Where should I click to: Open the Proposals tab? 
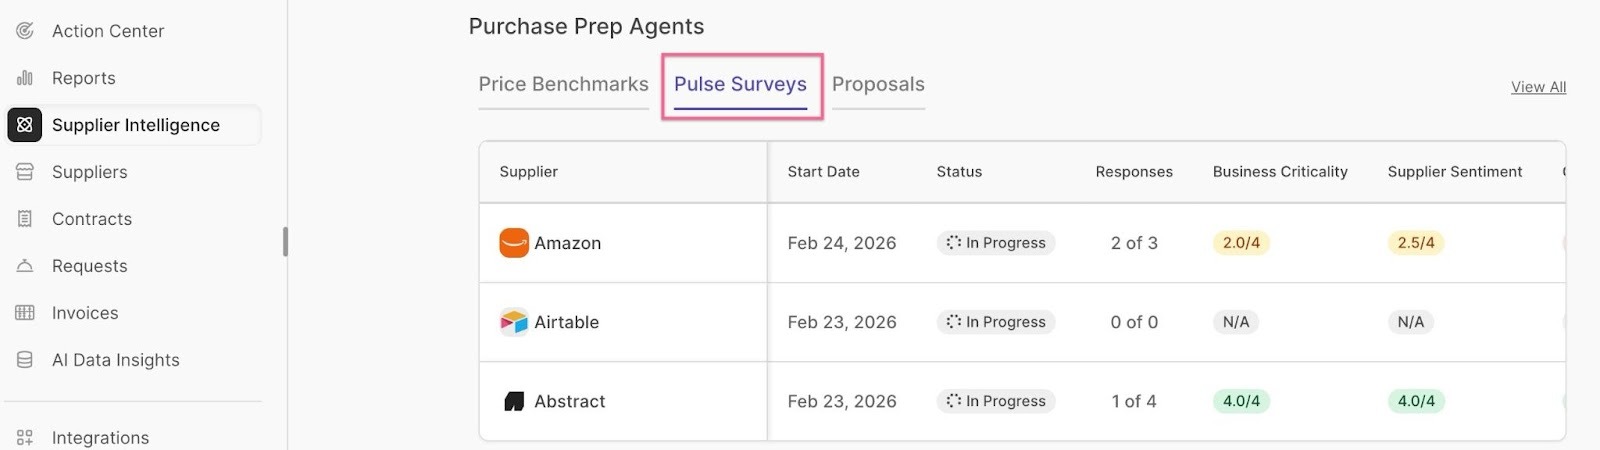coord(878,85)
